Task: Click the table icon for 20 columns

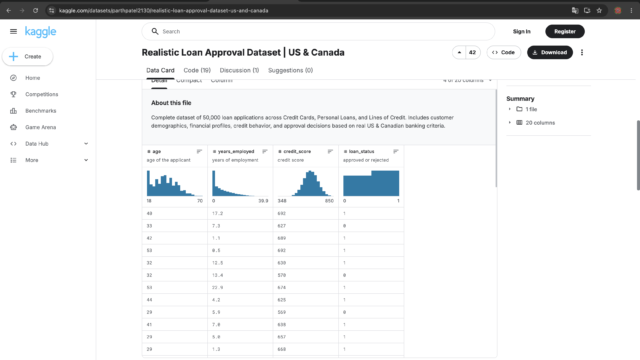Action: click(x=519, y=123)
